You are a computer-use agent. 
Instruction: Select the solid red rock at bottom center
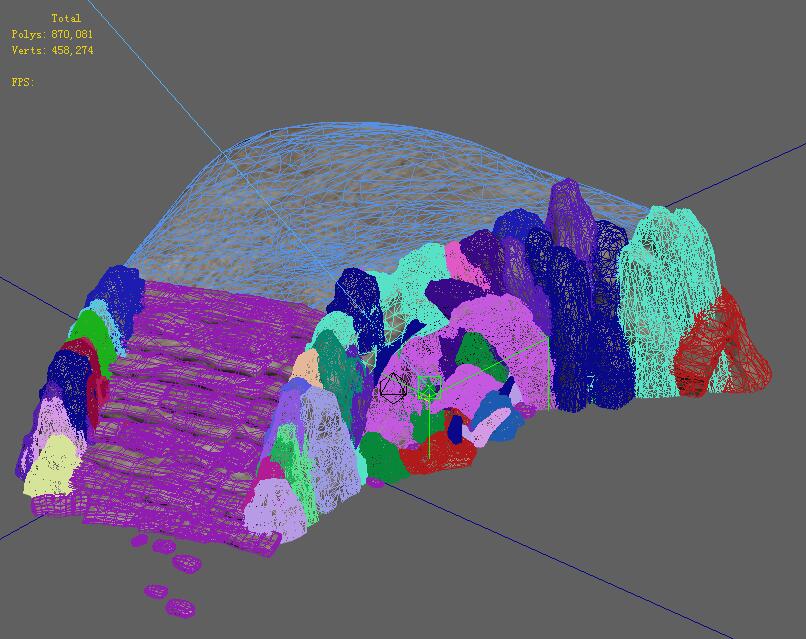[x=437, y=452]
